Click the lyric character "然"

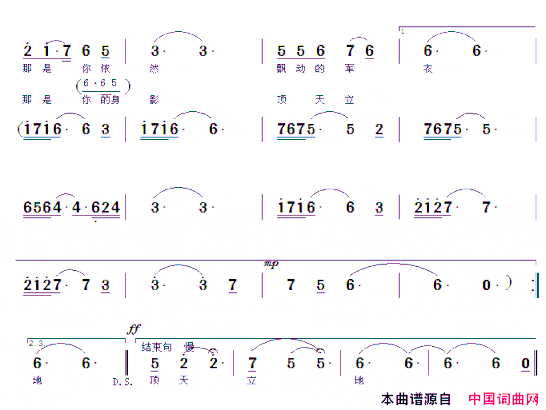(x=154, y=68)
